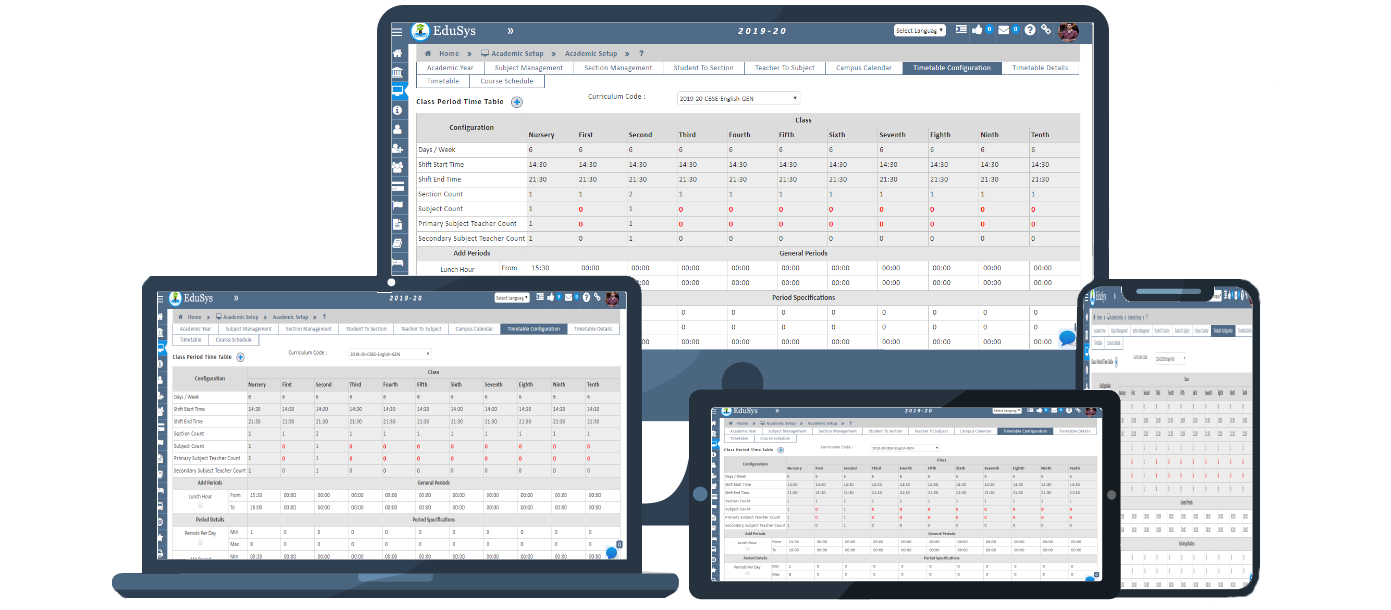Click the user profile avatar in the top bar

tap(1069, 30)
